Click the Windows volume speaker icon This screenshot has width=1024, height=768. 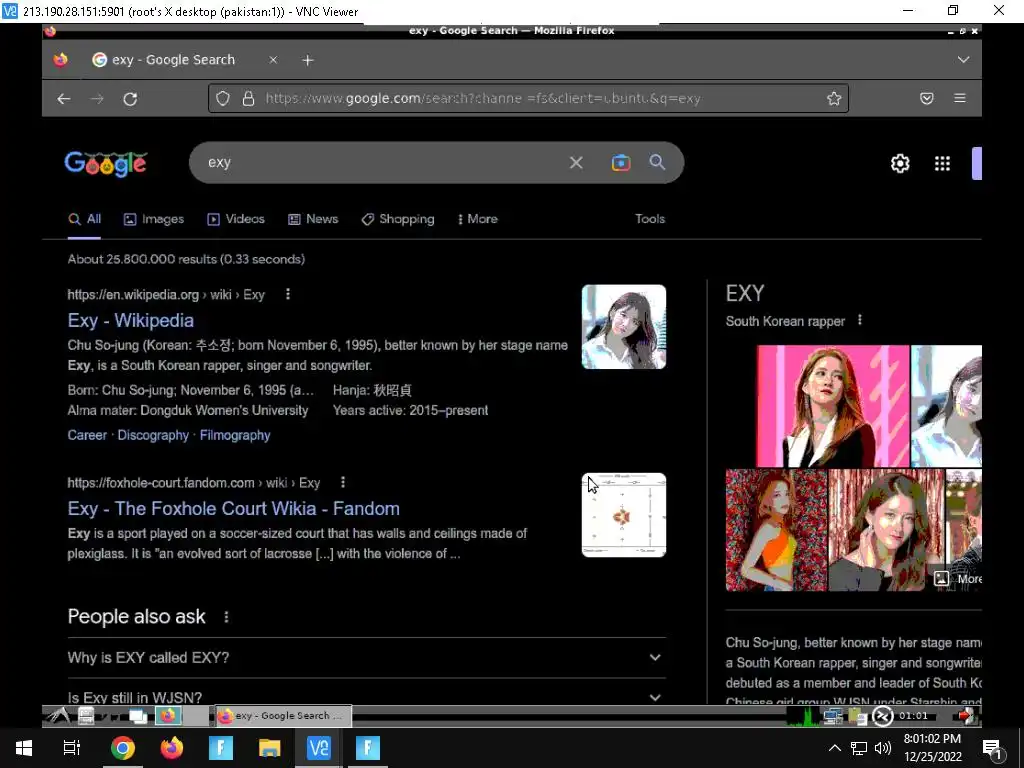click(x=882, y=748)
